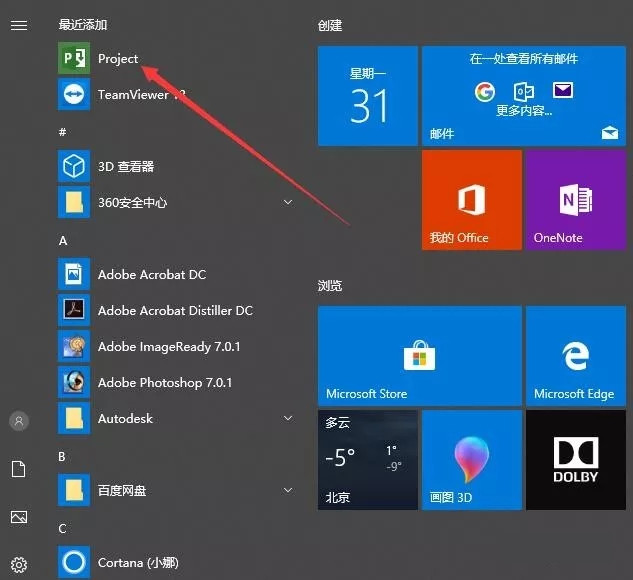Click the 最近添加 section heading
The height and width of the screenshot is (580, 633).
click(83, 25)
